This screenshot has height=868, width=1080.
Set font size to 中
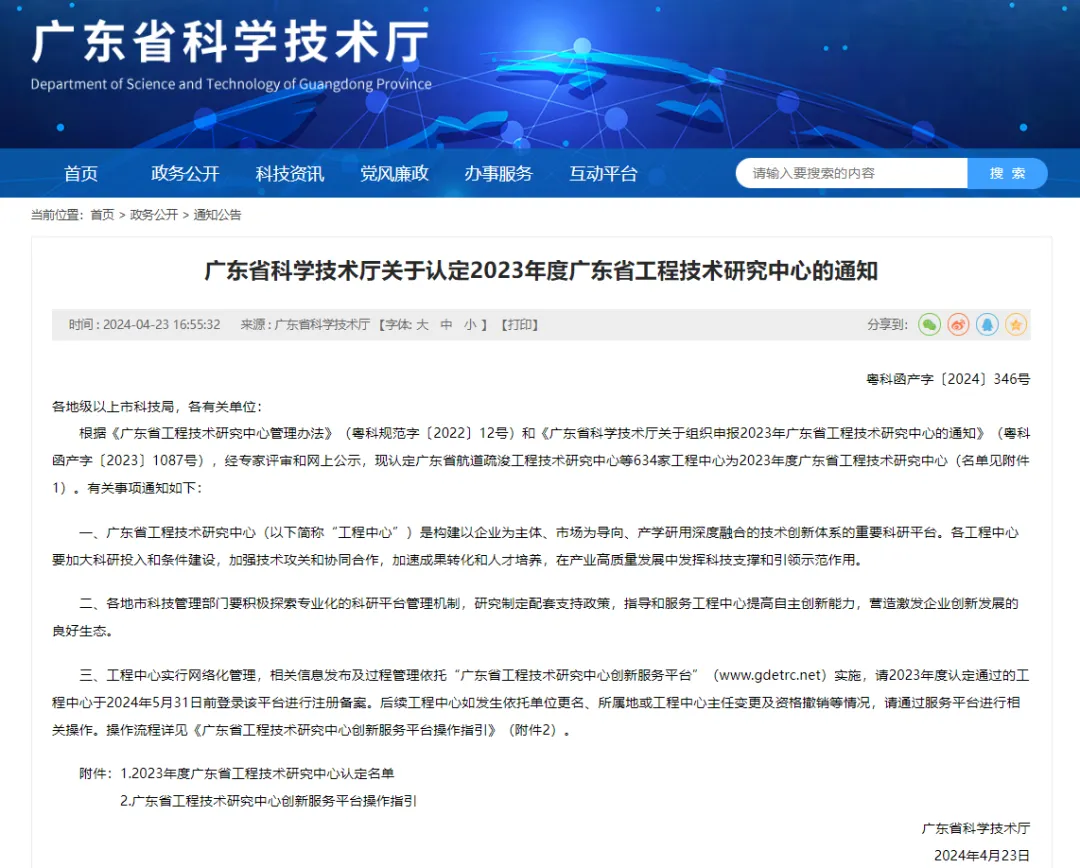[446, 324]
